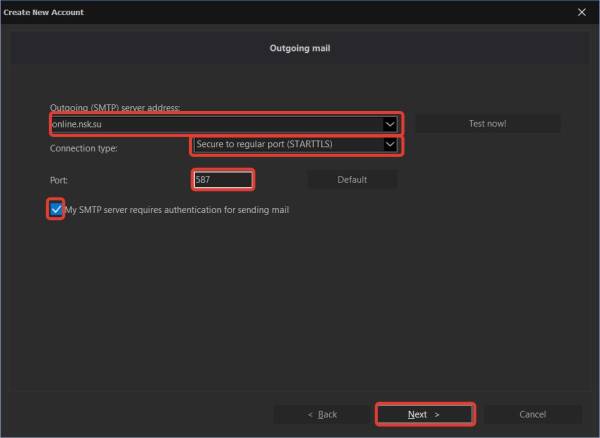Click the Outgoing mail header banner
Image resolution: width=600 pixels, height=438 pixels.
(298, 47)
